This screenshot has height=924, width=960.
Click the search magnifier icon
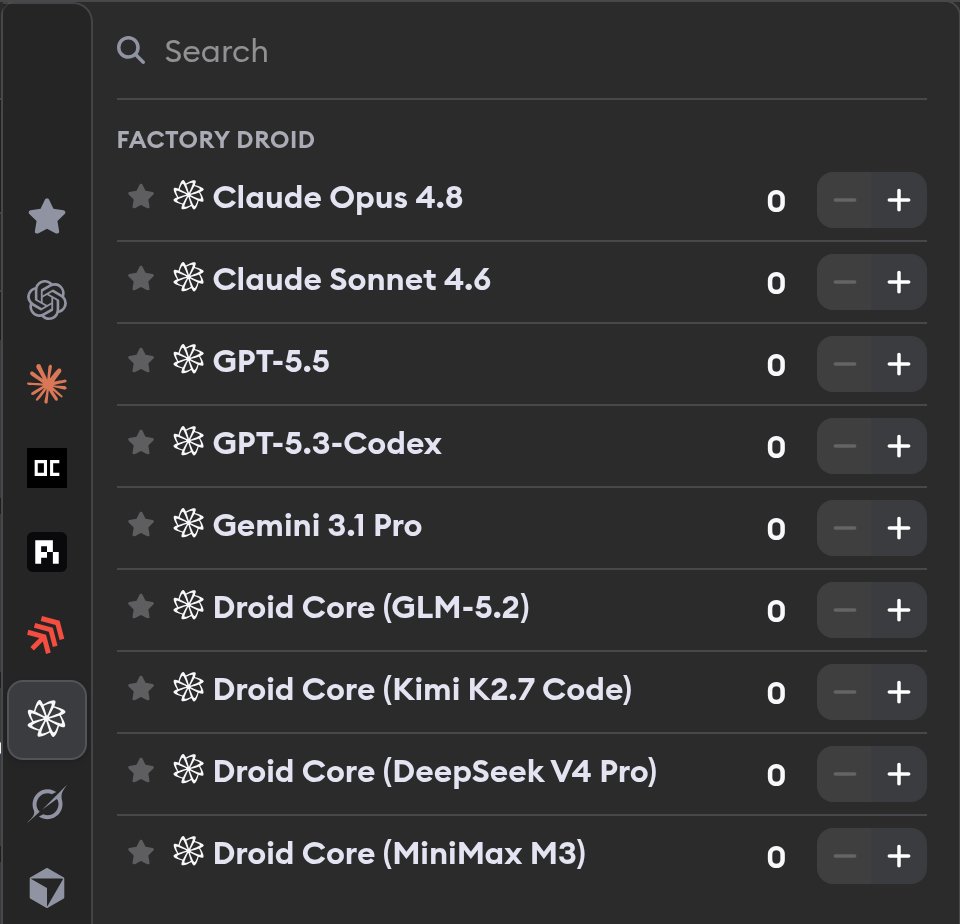[x=130, y=50]
